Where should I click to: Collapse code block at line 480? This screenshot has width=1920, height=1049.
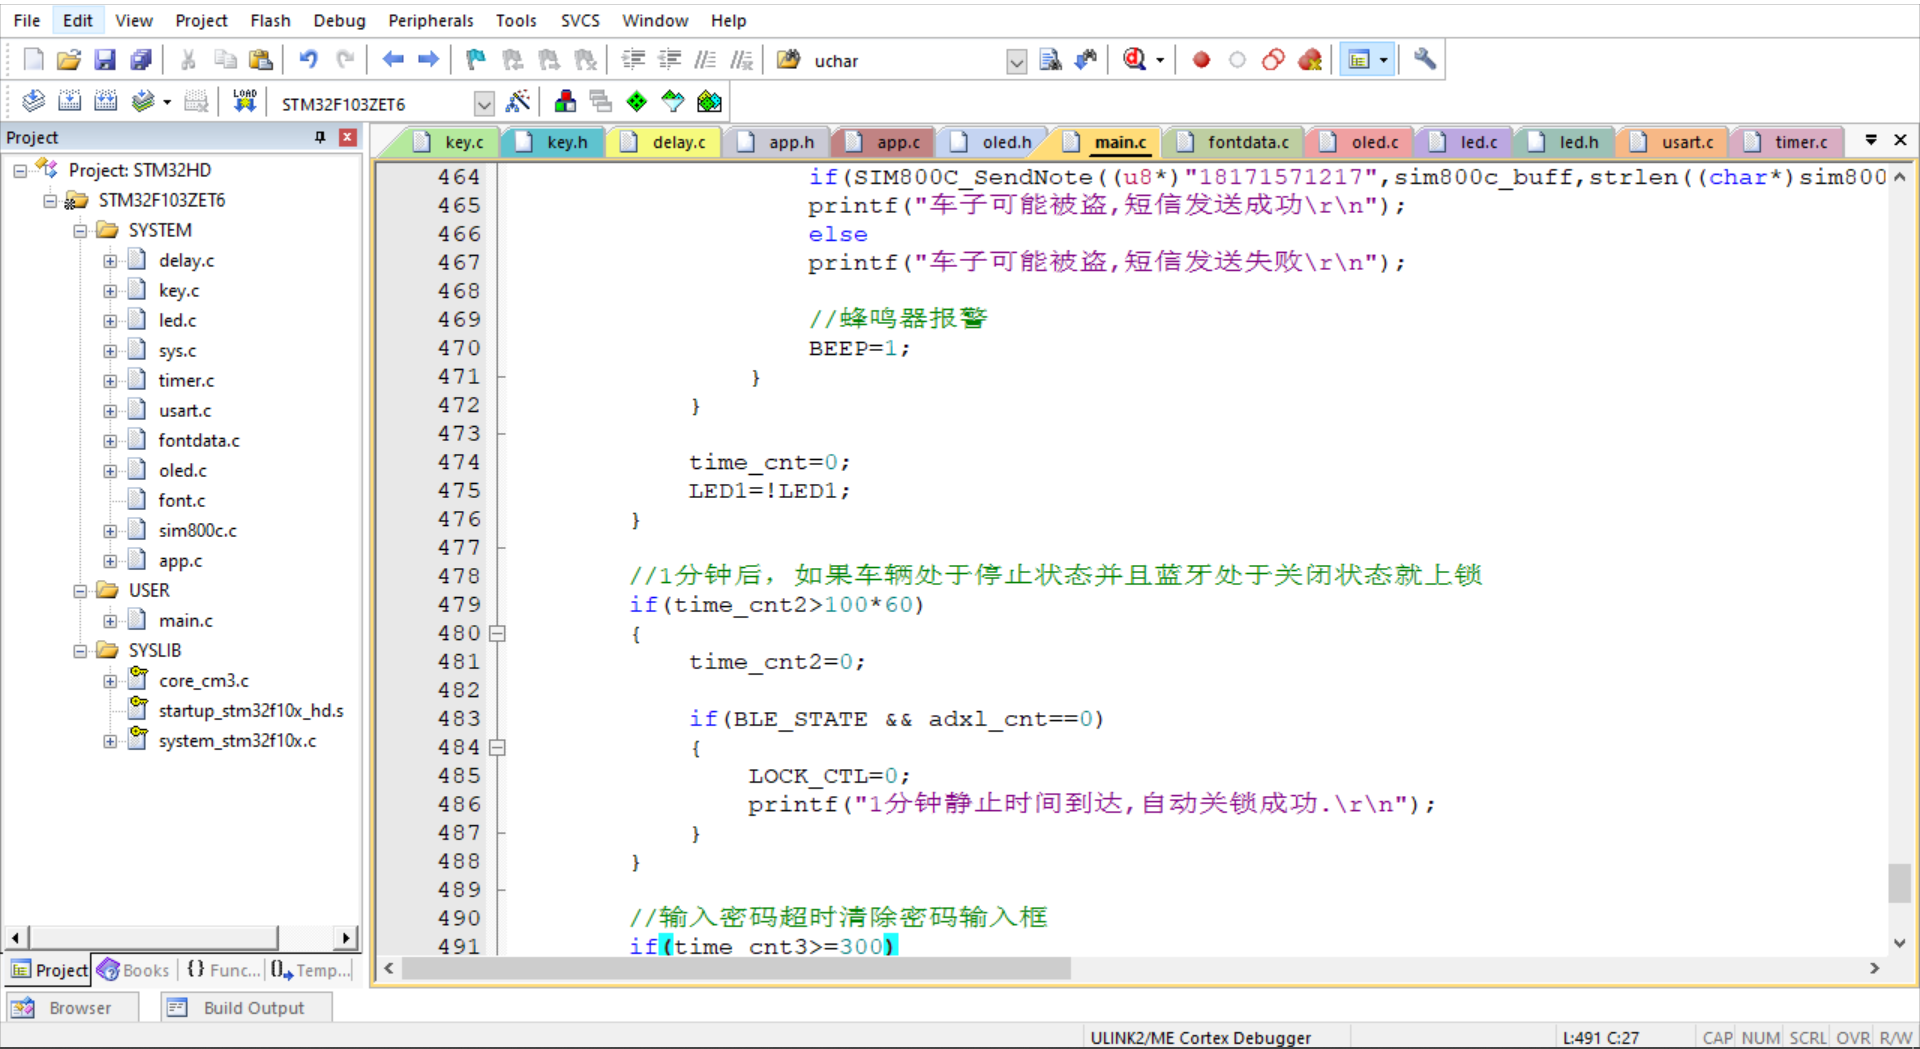point(497,633)
